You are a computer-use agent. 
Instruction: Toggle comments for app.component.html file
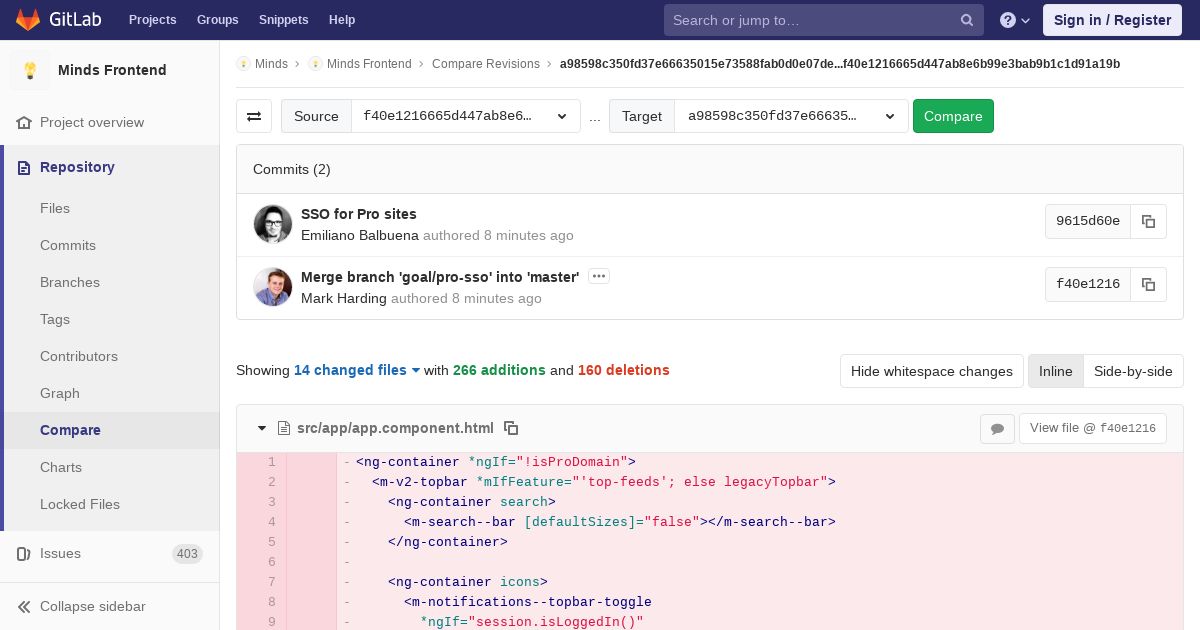[997, 428]
